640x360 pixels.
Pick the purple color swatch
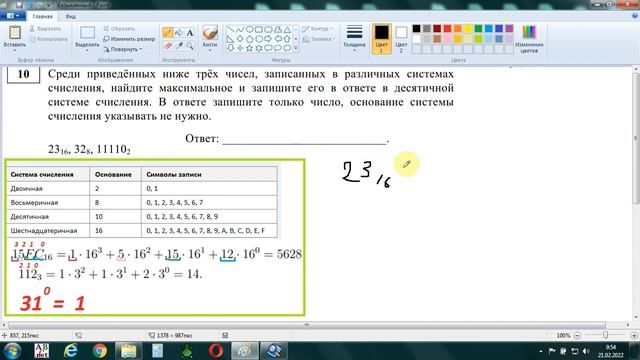tap(509, 29)
